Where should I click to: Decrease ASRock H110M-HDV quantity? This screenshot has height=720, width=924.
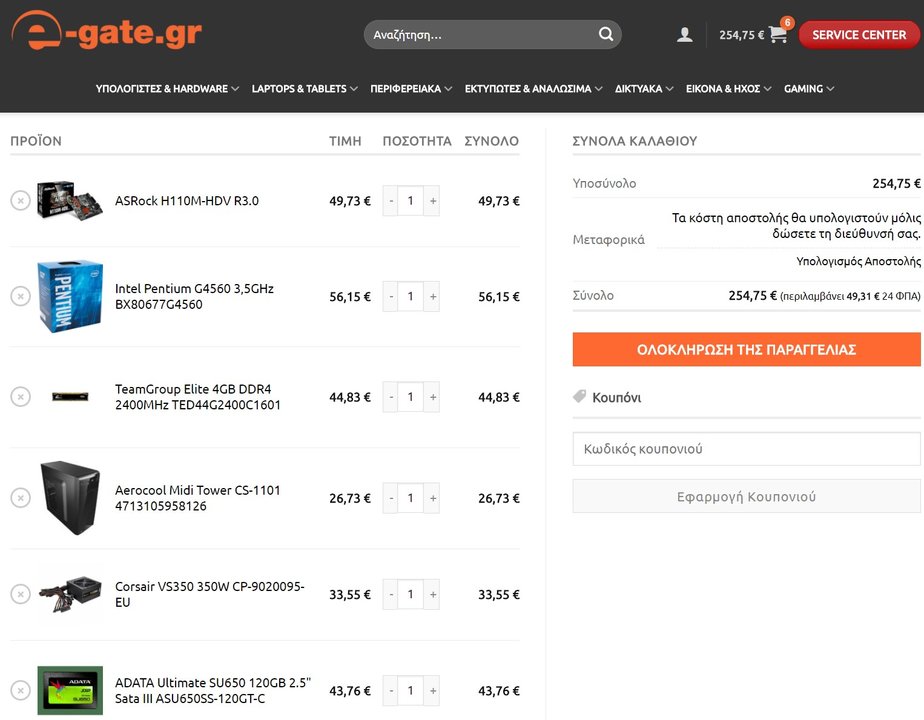coord(391,201)
